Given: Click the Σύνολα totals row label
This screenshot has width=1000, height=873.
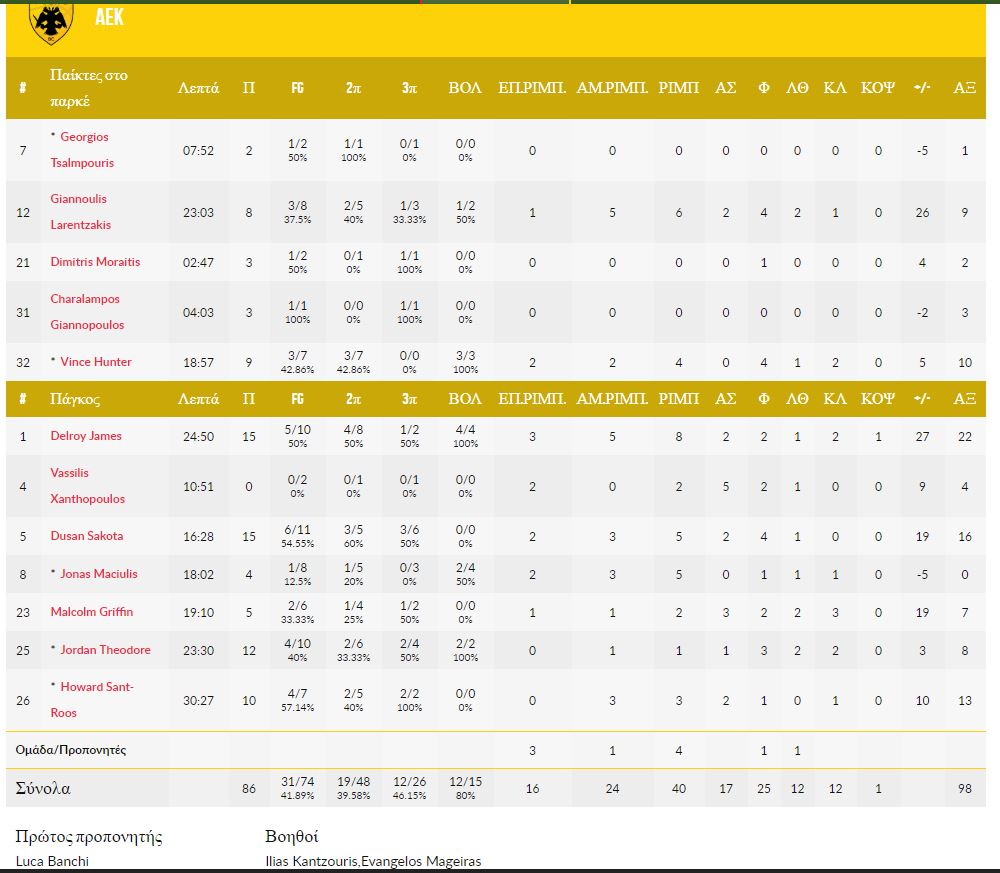Looking at the screenshot, I should pyautogui.click(x=43, y=788).
